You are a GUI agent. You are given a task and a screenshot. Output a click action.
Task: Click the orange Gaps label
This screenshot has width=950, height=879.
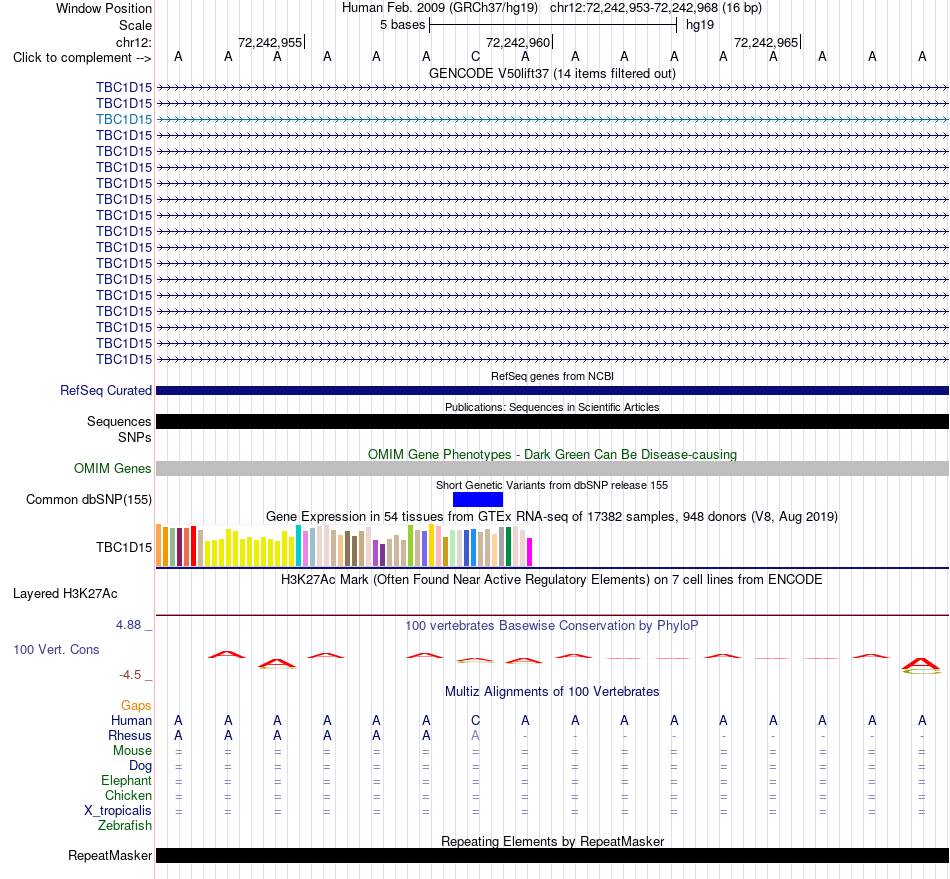pyautogui.click(x=136, y=705)
